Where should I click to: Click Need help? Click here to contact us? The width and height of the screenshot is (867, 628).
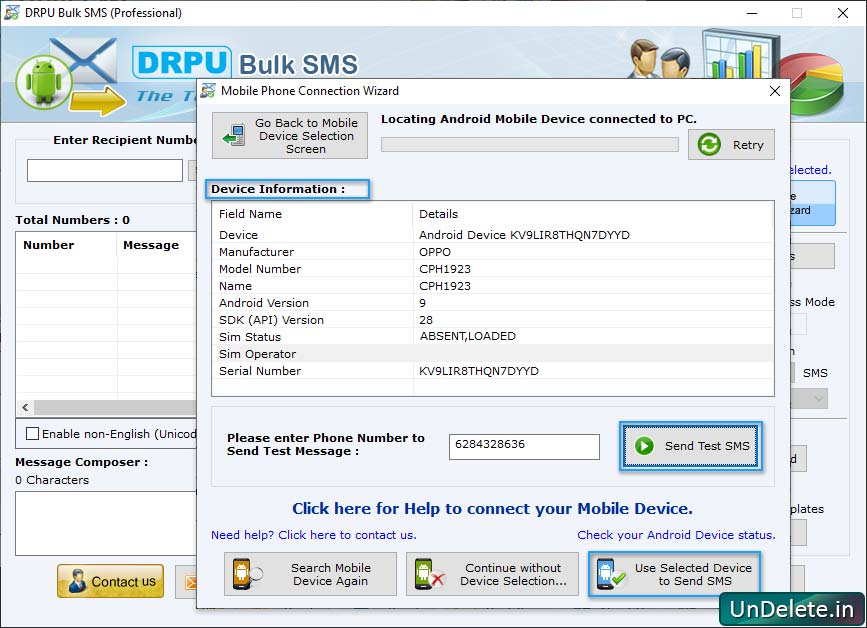pos(314,535)
